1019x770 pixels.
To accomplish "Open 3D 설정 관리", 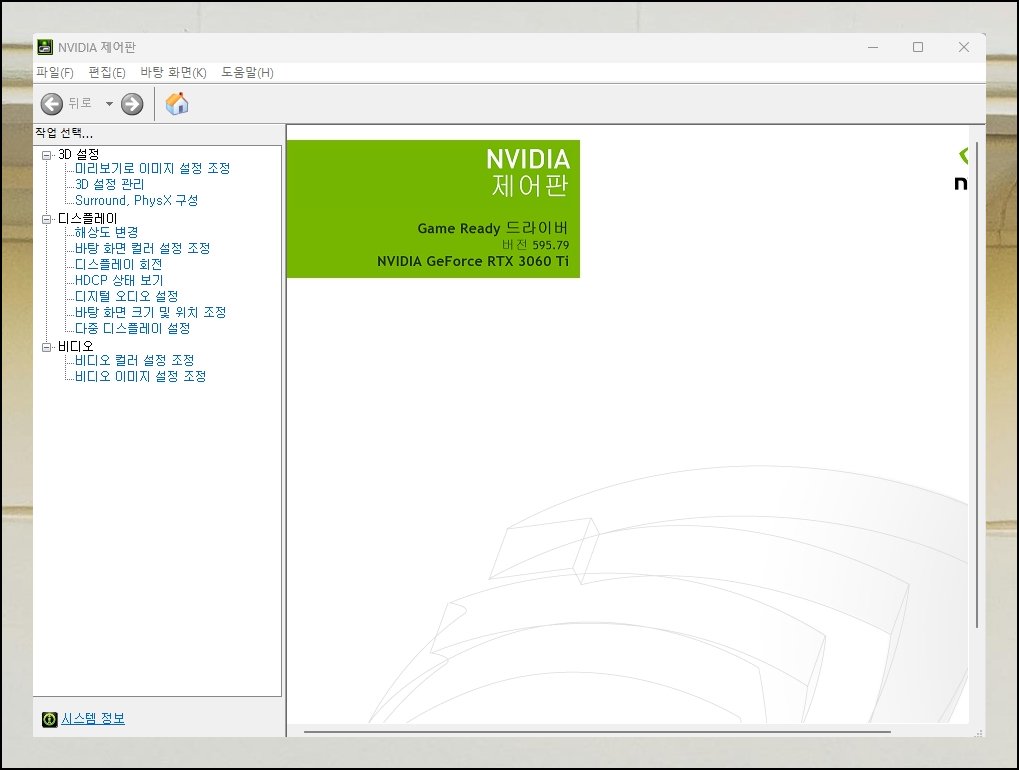I will tap(109, 185).
